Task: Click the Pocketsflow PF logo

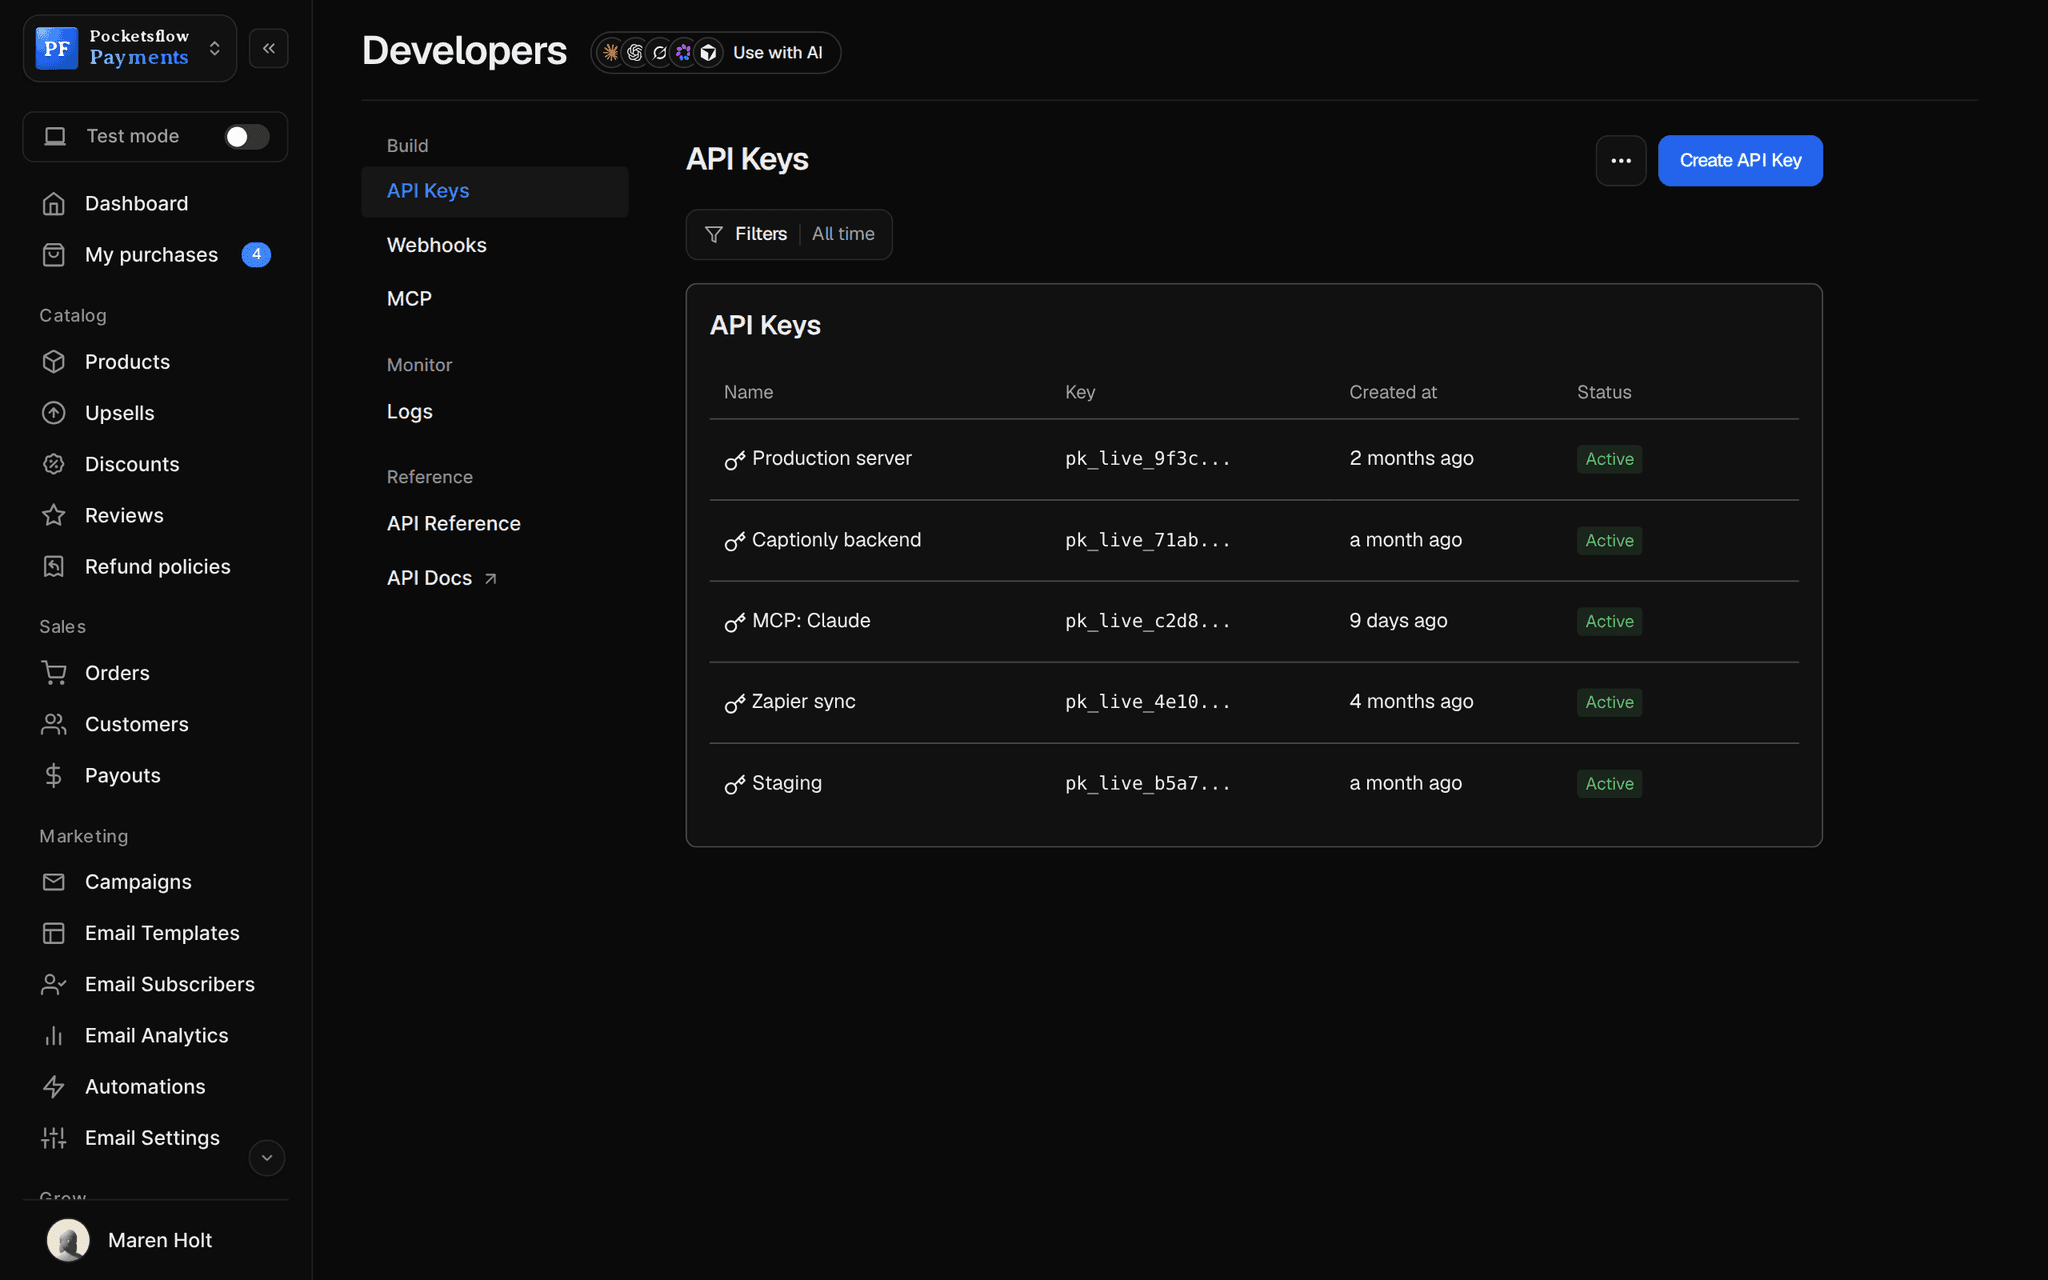Action: 57,48
